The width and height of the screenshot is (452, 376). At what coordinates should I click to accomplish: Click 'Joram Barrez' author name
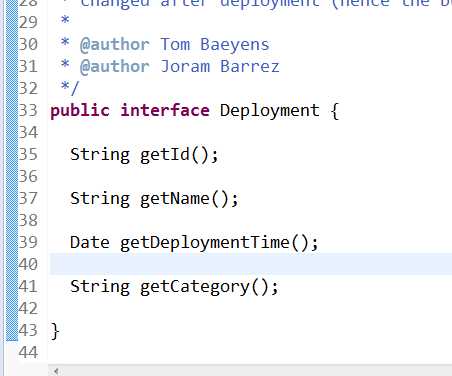(x=219, y=66)
